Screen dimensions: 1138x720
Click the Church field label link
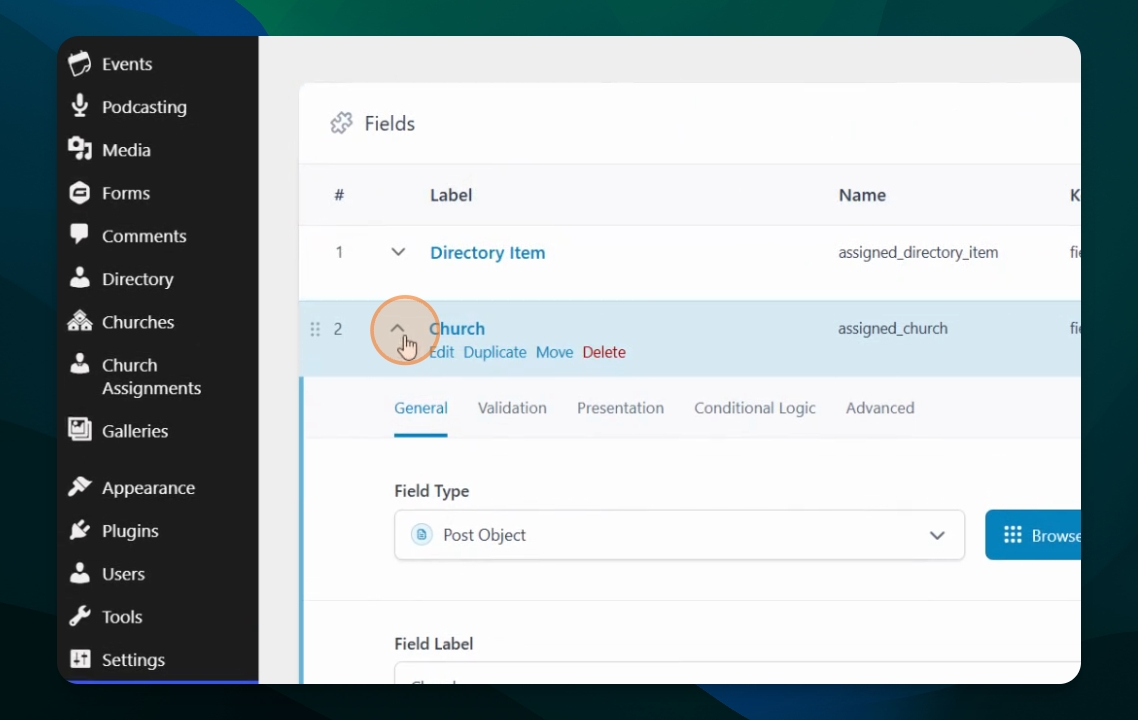point(457,328)
